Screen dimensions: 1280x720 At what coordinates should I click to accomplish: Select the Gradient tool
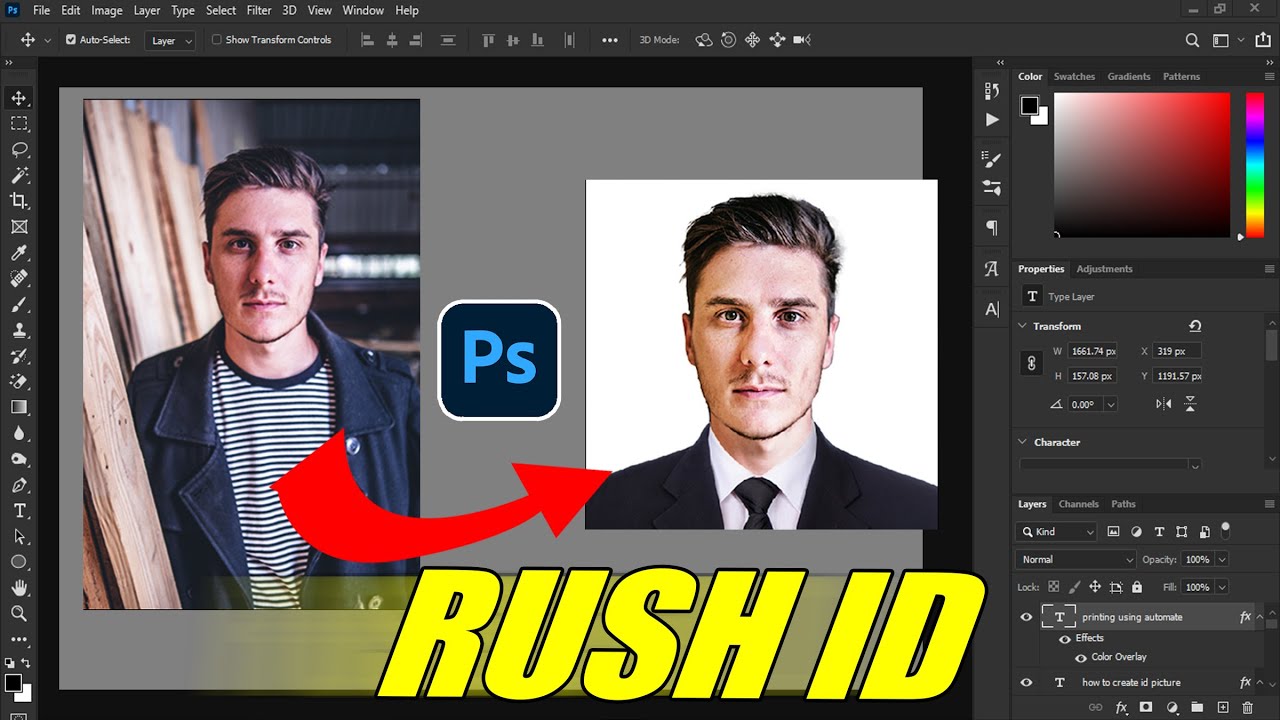tap(19, 407)
